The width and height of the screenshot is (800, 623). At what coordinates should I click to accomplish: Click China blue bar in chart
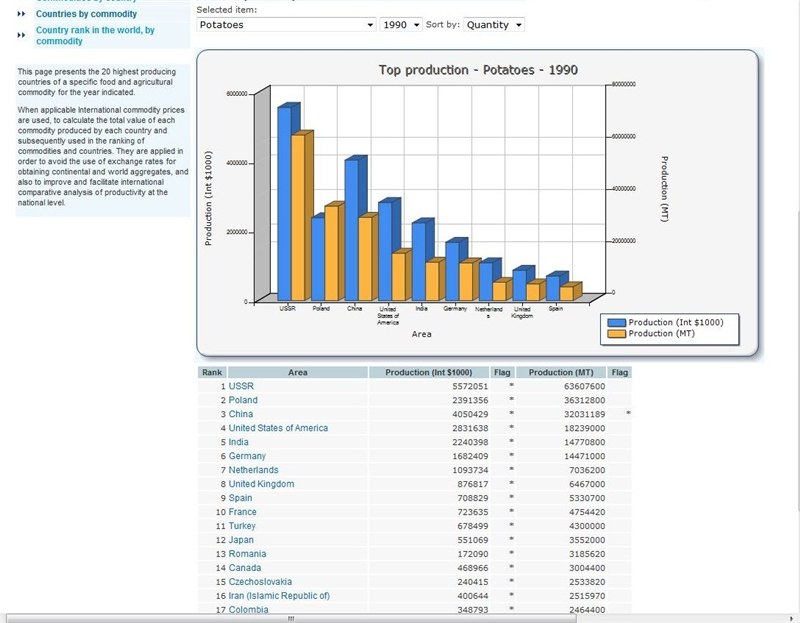tap(352, 230)
